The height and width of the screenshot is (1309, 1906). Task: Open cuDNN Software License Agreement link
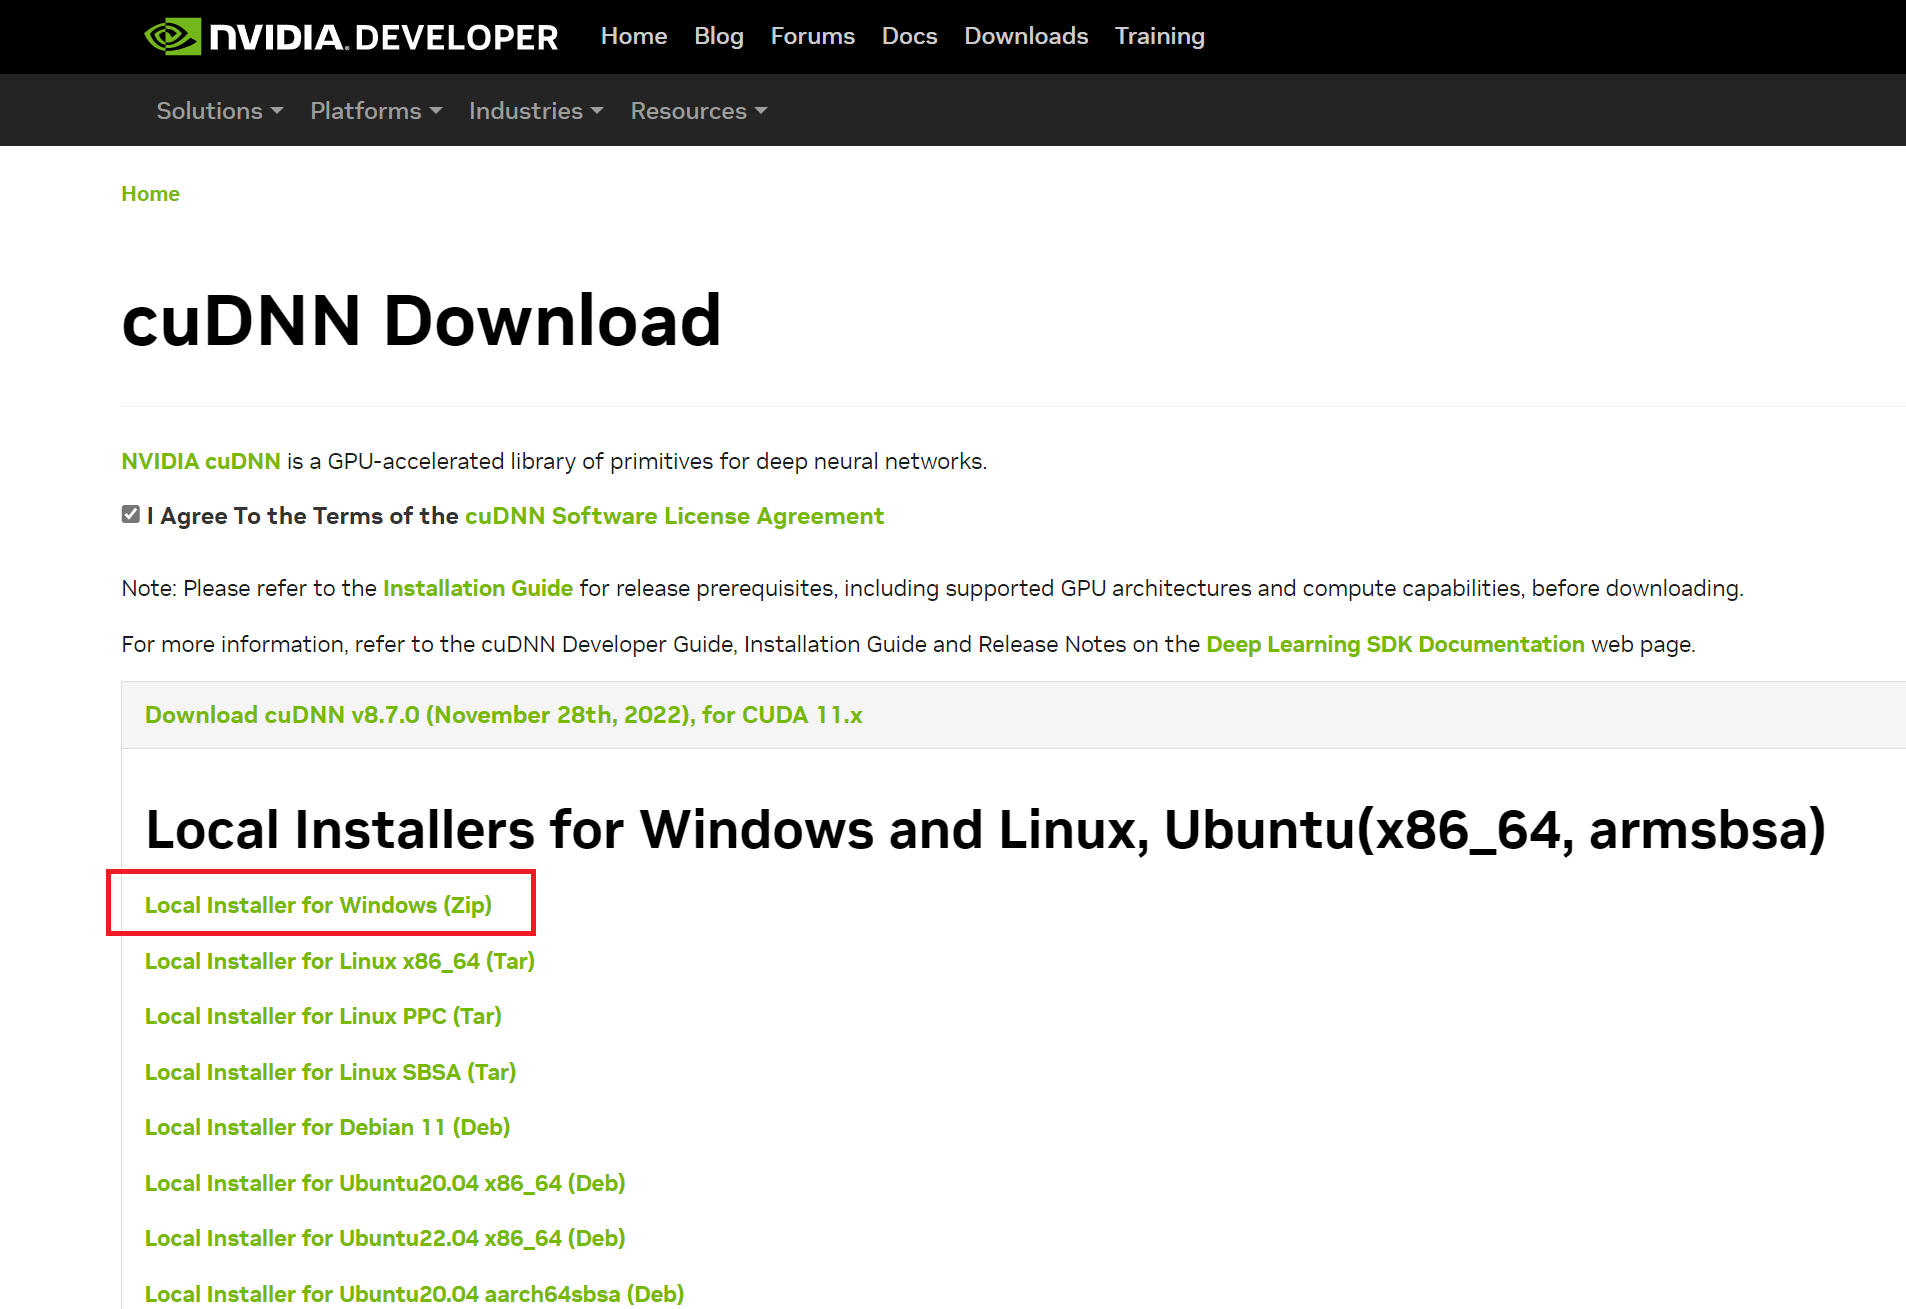(x=674, y=516)
